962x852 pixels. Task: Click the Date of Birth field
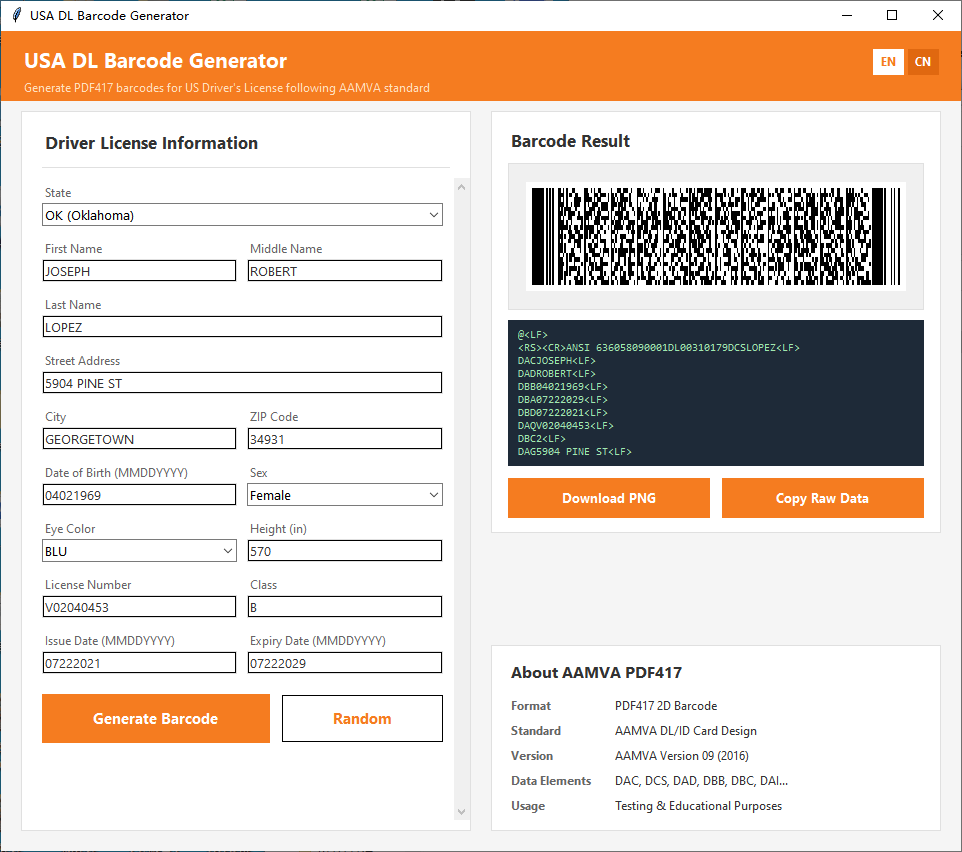coord(139,495)
